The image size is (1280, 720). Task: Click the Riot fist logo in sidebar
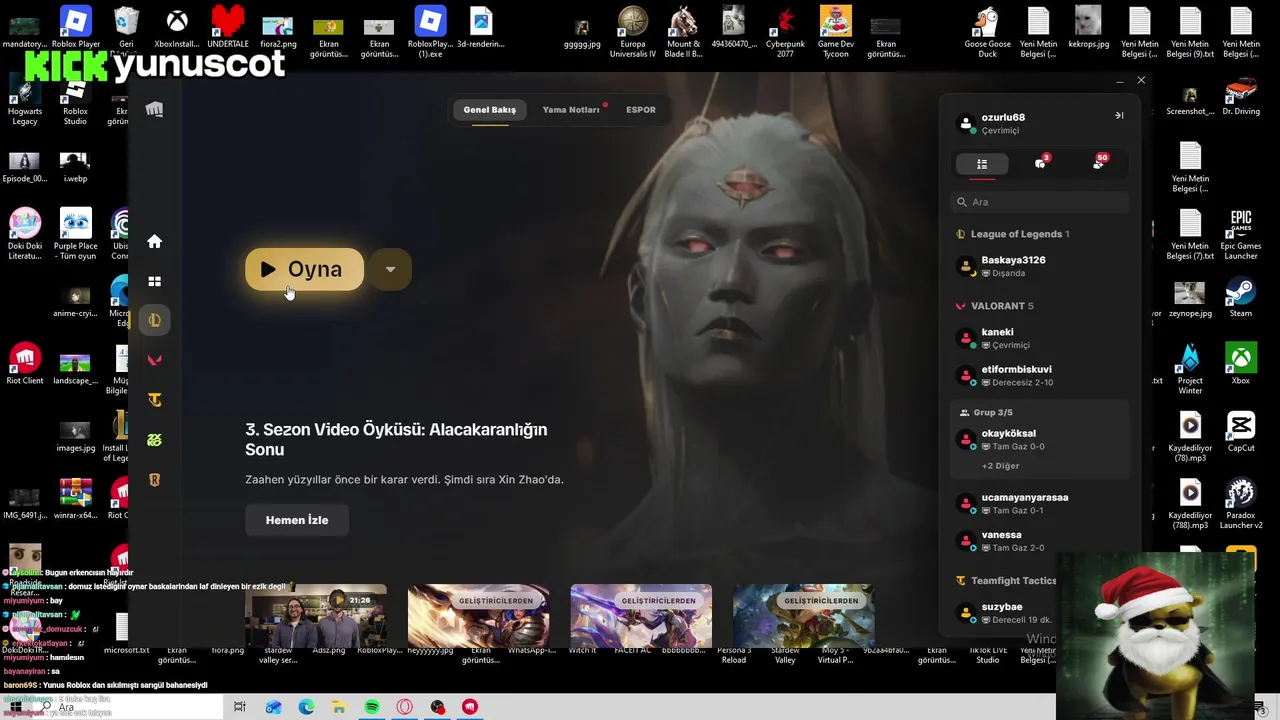click(x=154, y=110)
